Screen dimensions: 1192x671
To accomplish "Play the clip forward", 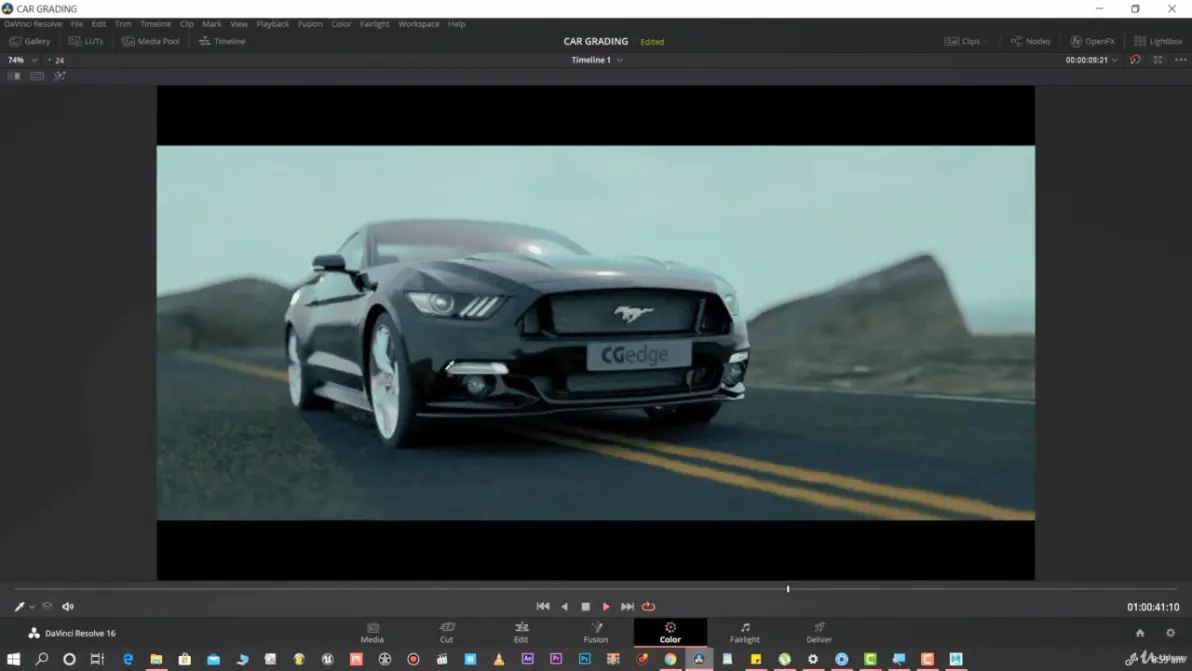I will [606, 606].
